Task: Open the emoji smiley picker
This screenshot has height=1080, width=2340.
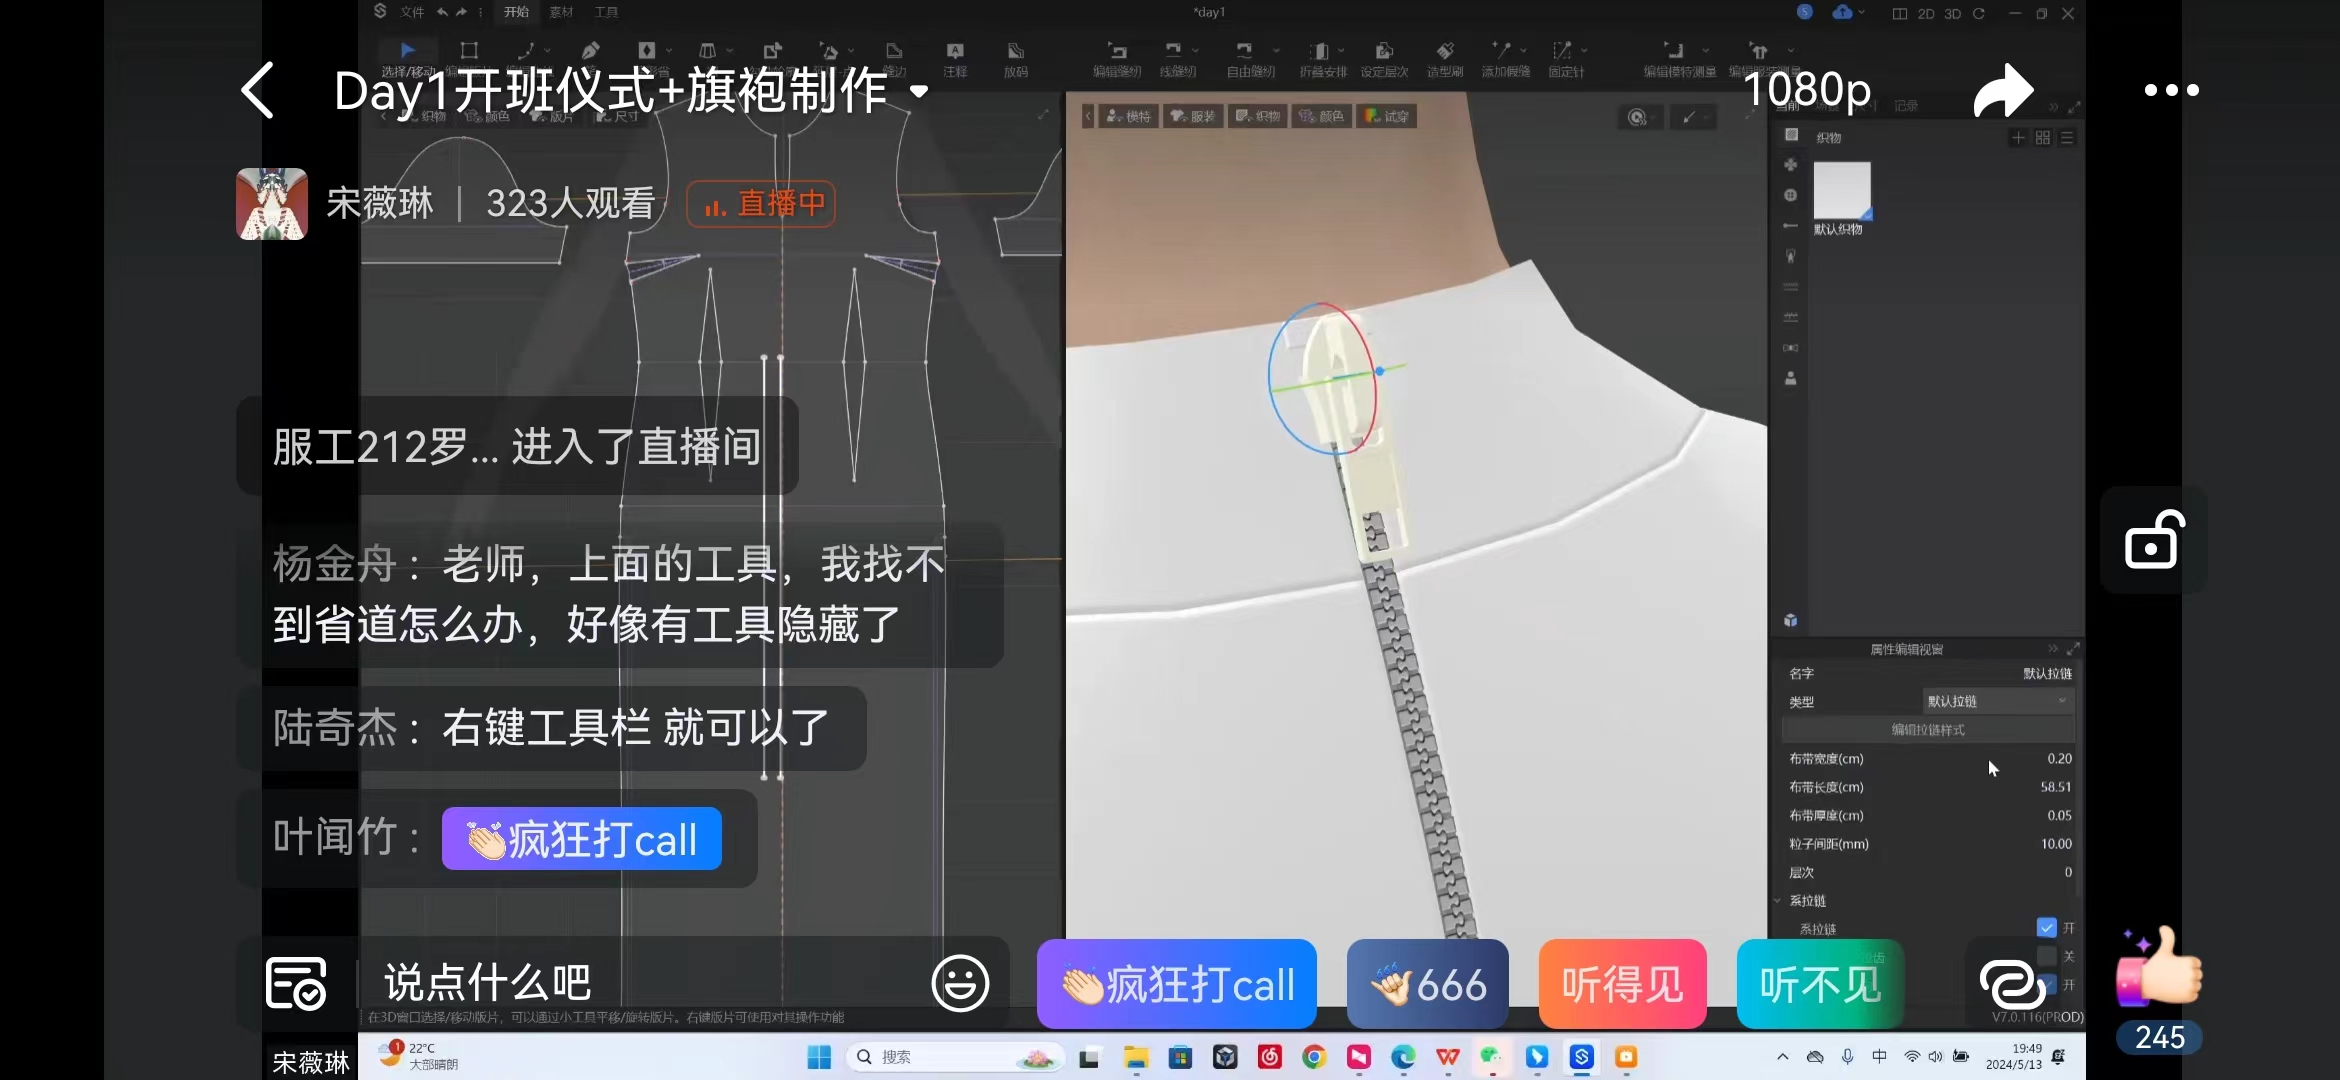Action: click(960, 983)
